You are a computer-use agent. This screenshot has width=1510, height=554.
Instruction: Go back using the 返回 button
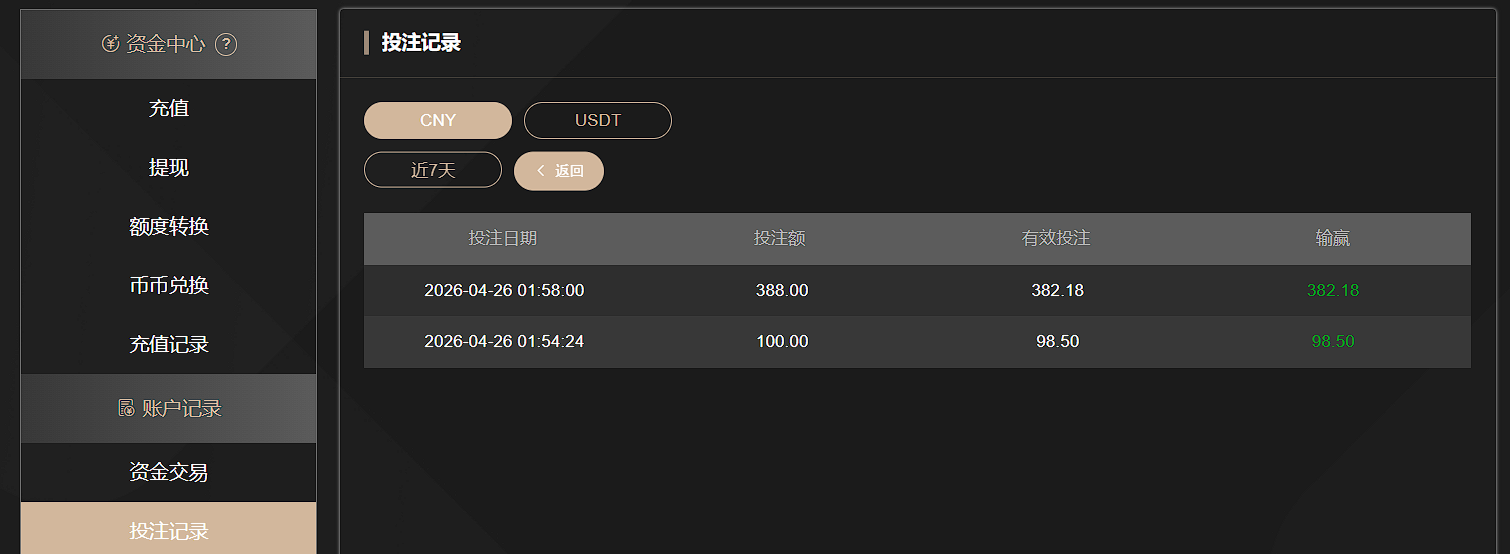(559, 171)
